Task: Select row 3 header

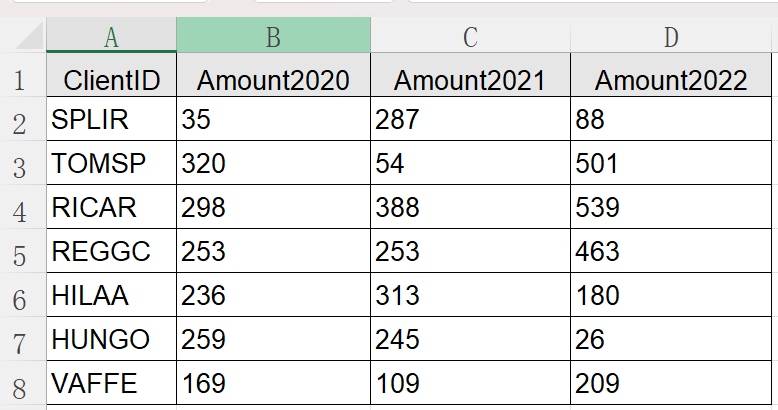Action: tap(22, 165)
